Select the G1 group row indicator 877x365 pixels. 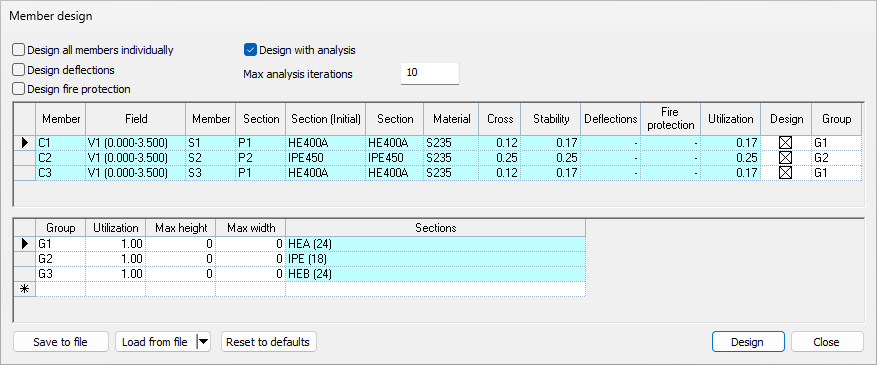pyautogui.click(x=25, y=244)
